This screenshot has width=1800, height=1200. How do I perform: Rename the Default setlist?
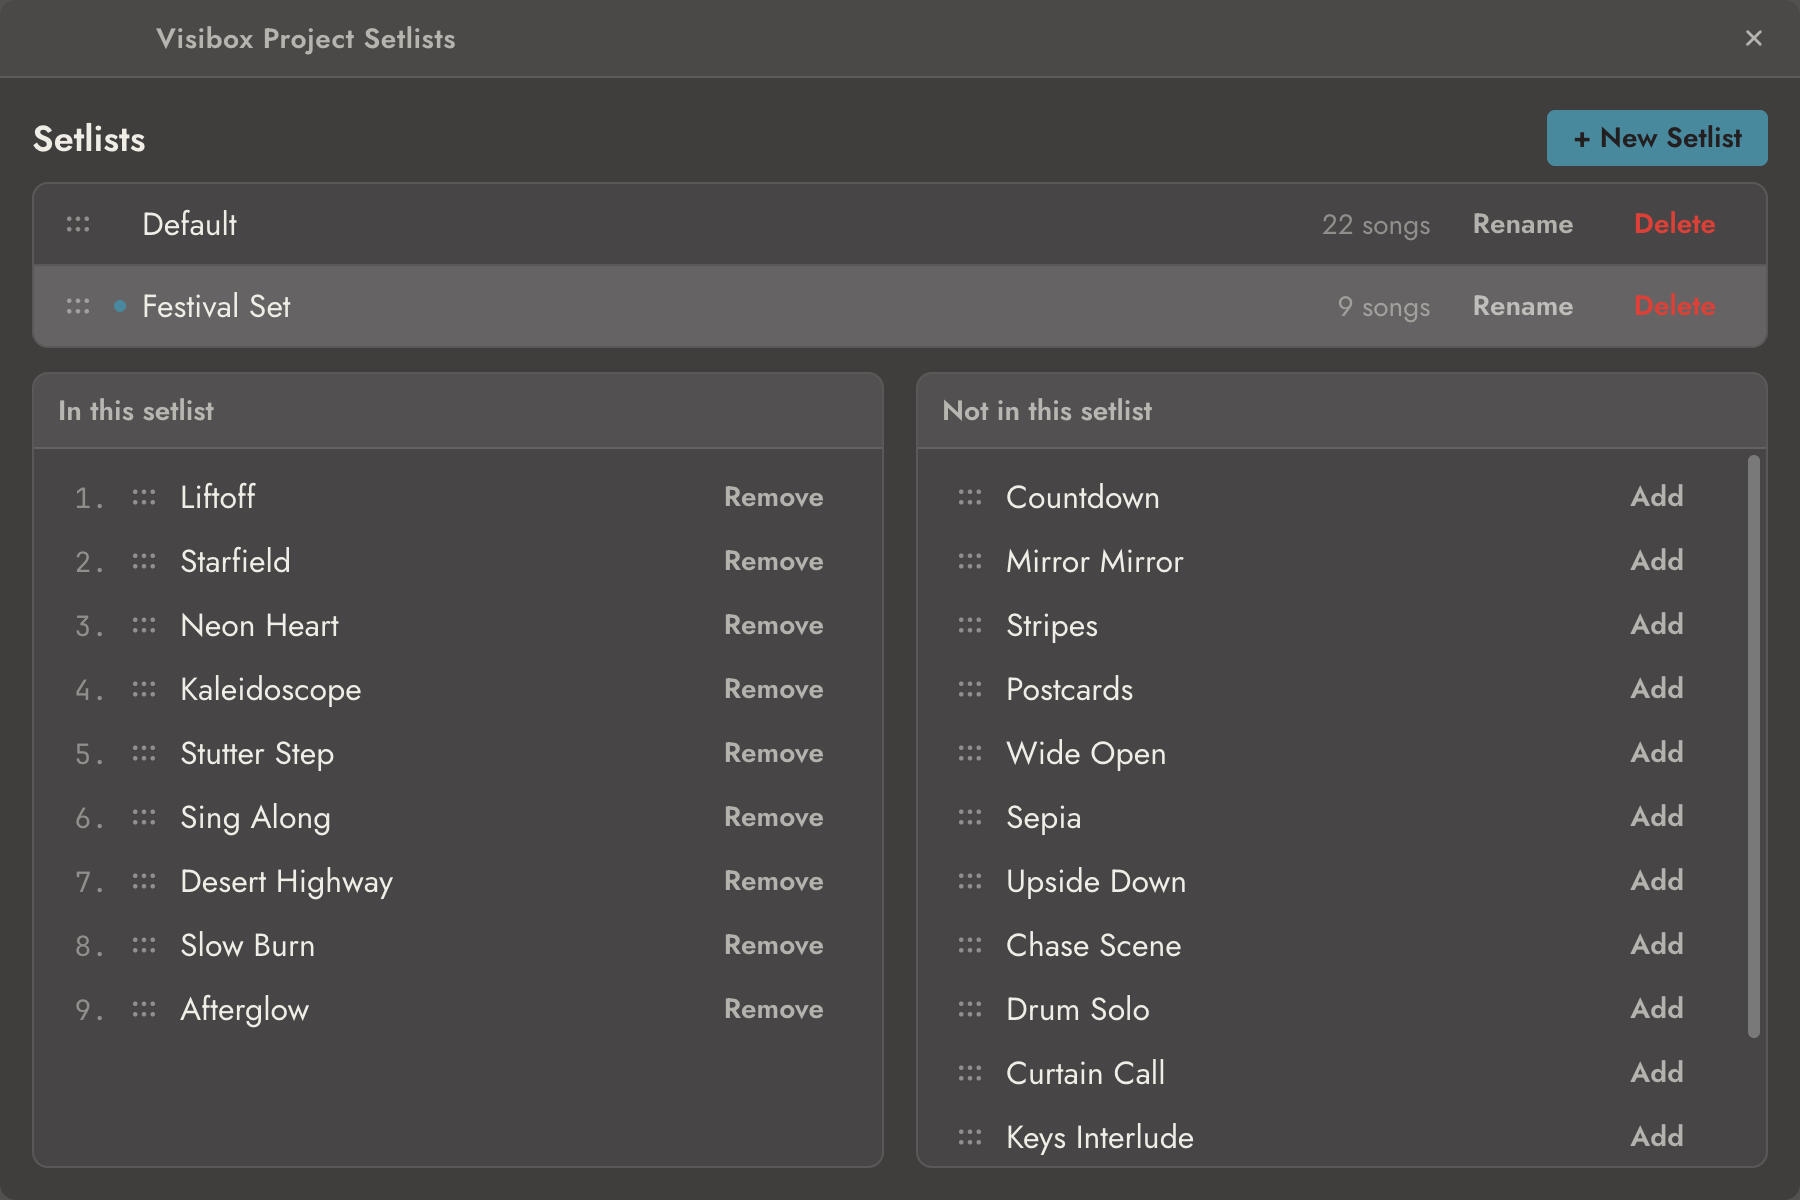coord(1523,224)
